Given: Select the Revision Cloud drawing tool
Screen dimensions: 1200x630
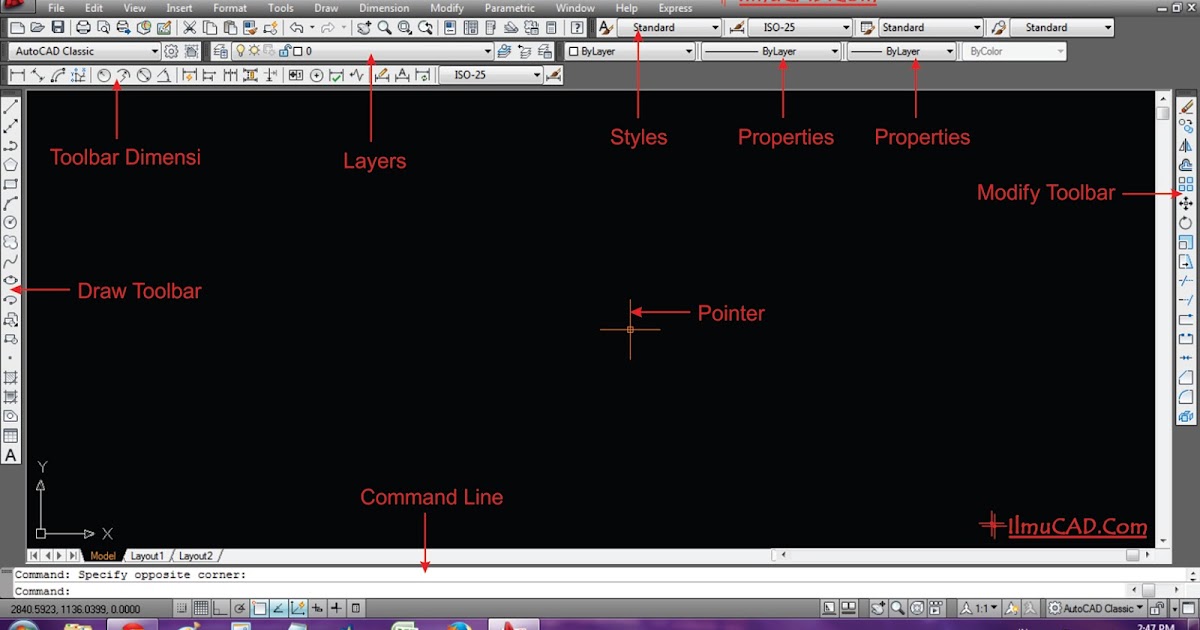Looking at the screenshot, I should click(11, 239).
